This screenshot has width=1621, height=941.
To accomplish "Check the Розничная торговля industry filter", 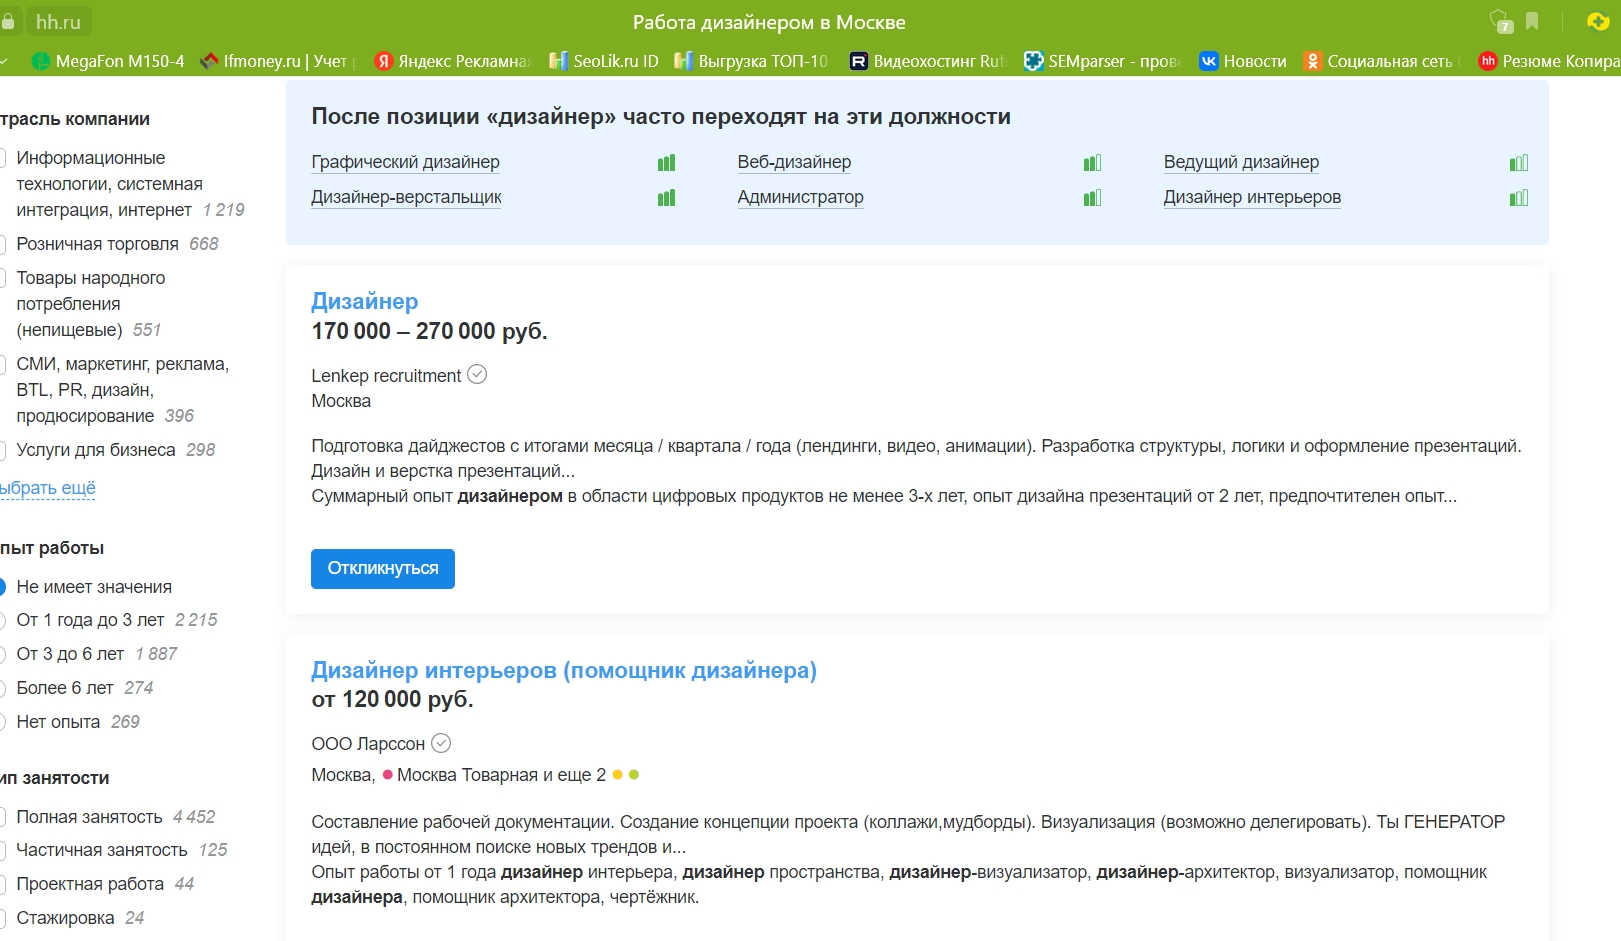I will point(3,244).
